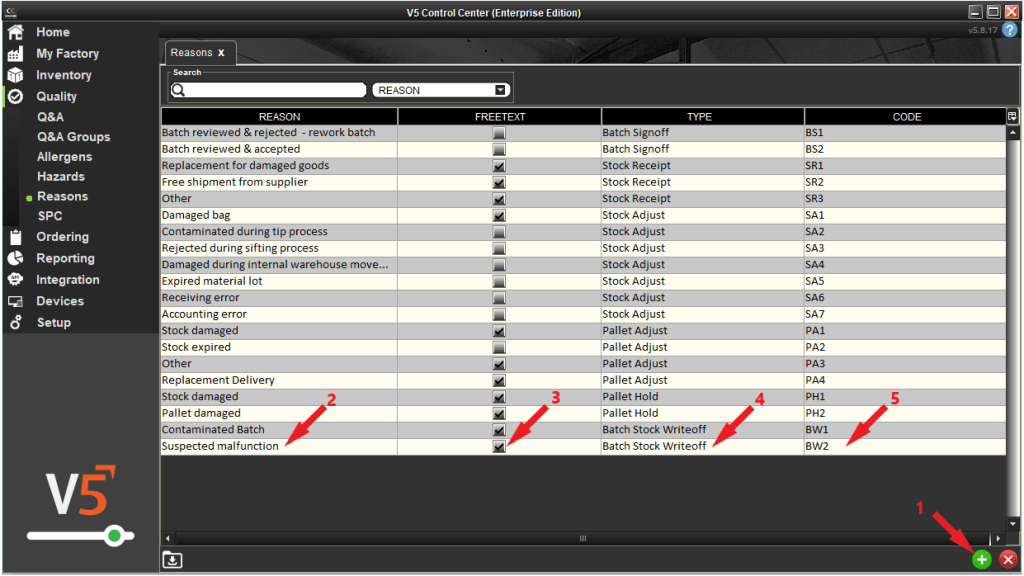Close the Reasons tab

(221, 53)
